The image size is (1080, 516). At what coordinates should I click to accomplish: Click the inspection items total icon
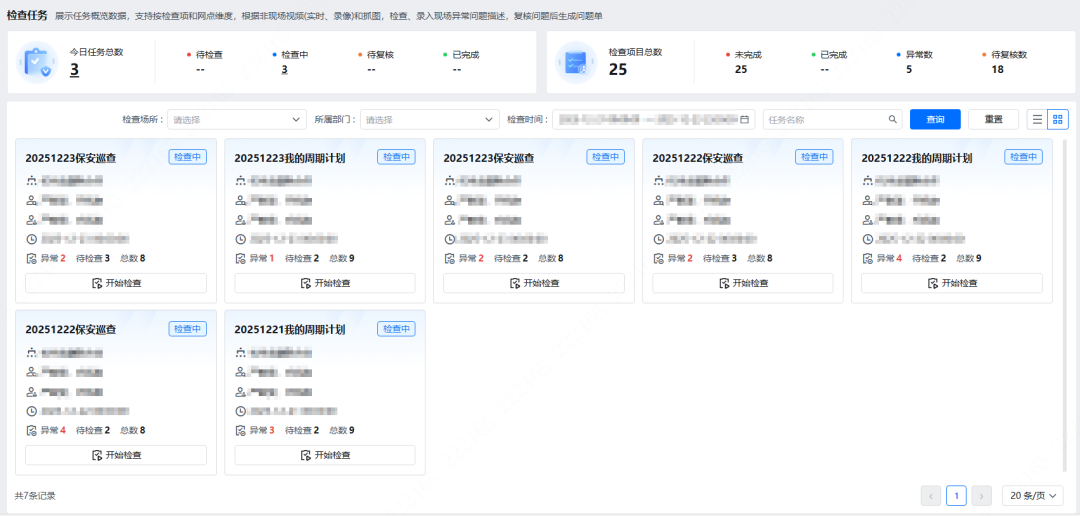coord(578,62)
